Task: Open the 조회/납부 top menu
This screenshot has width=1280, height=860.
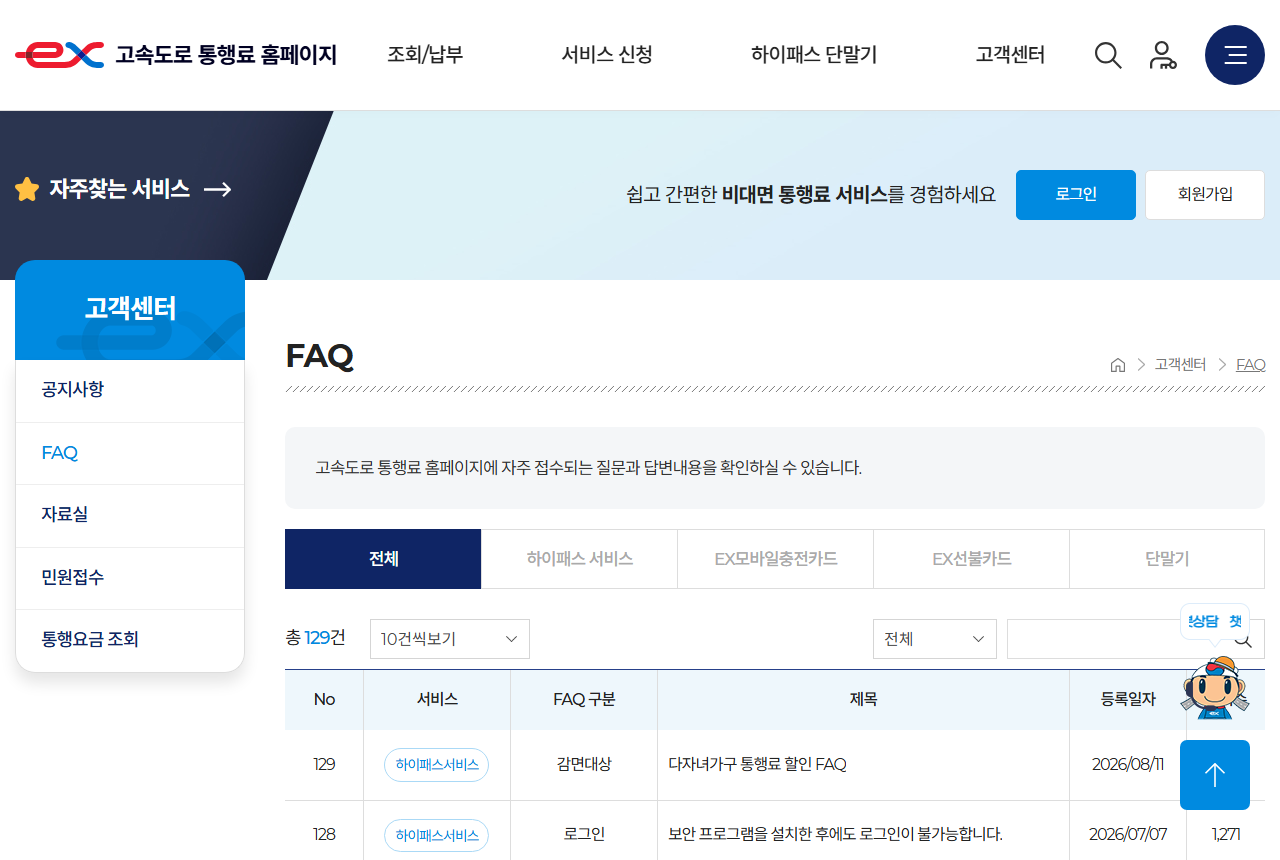Action: tap(425, 55)
